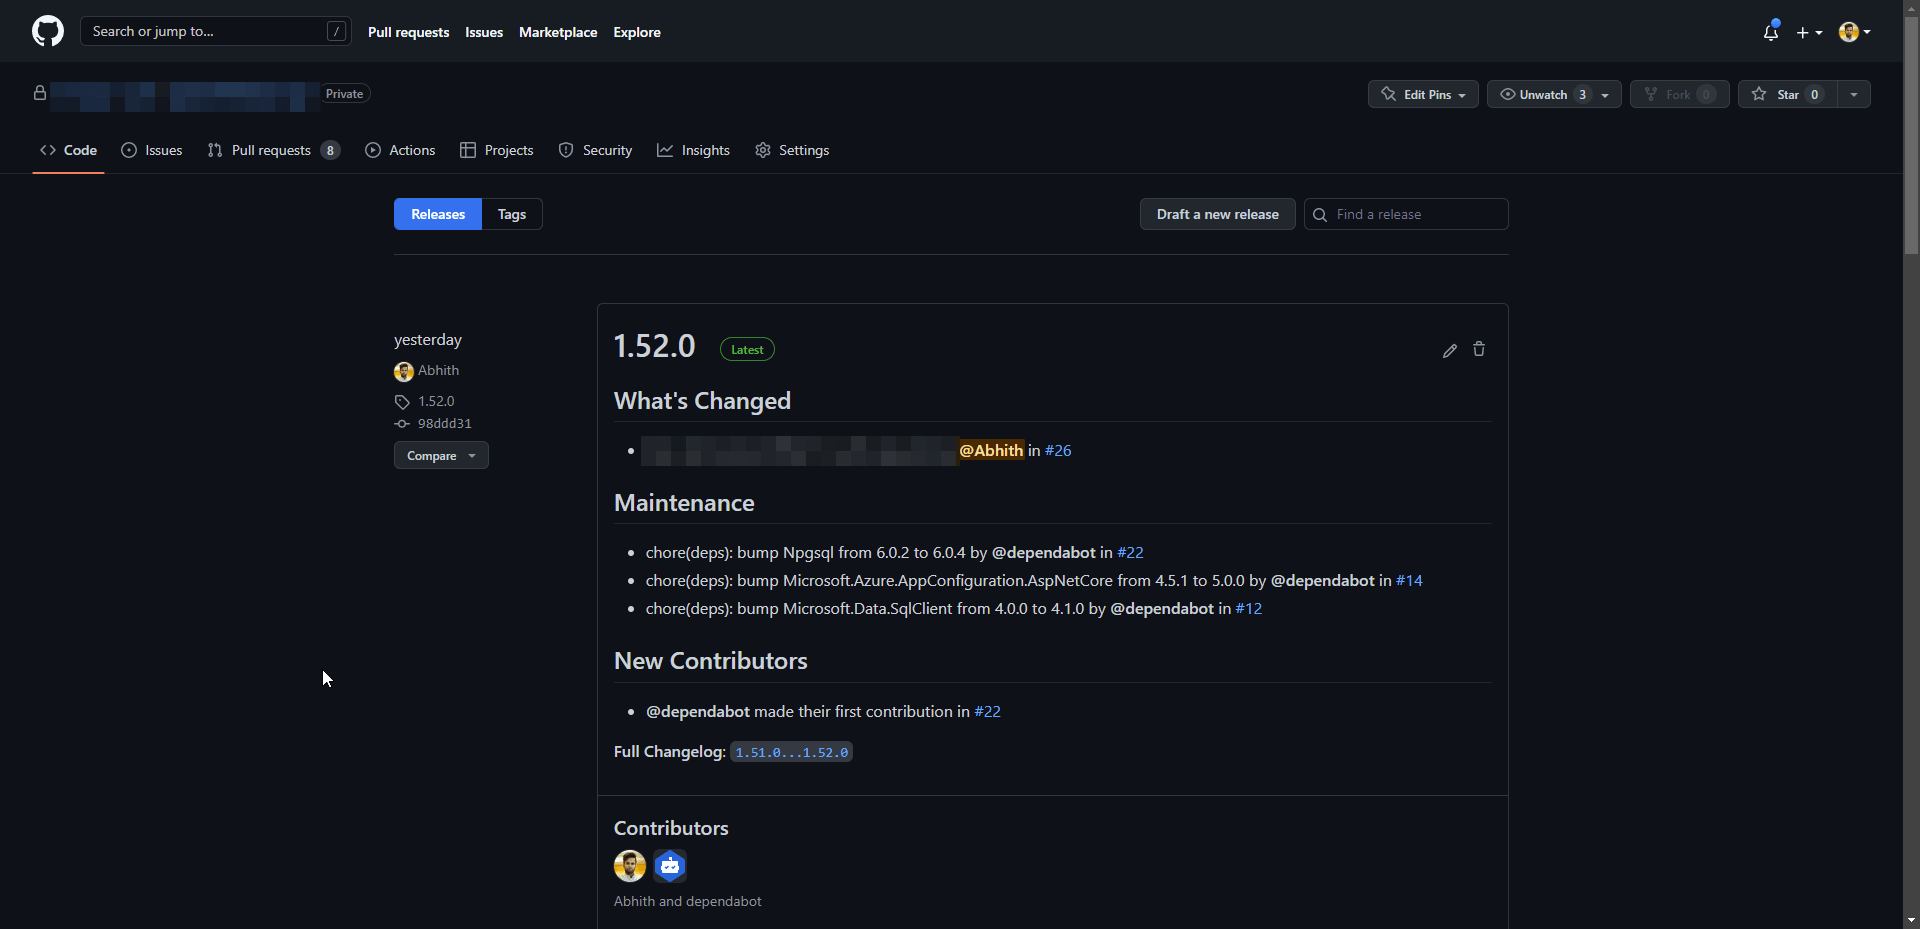The width and height of the screenshot is (1920, 929).
Task: Open the user profile avatar menu
Action: [x=1854, y=32]
